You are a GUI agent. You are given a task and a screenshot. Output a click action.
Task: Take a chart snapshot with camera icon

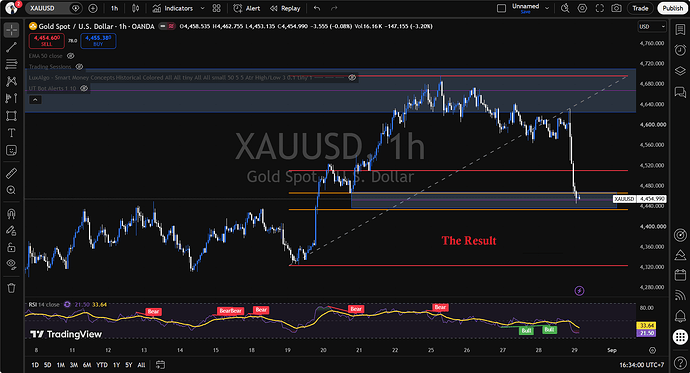[617, 8]
